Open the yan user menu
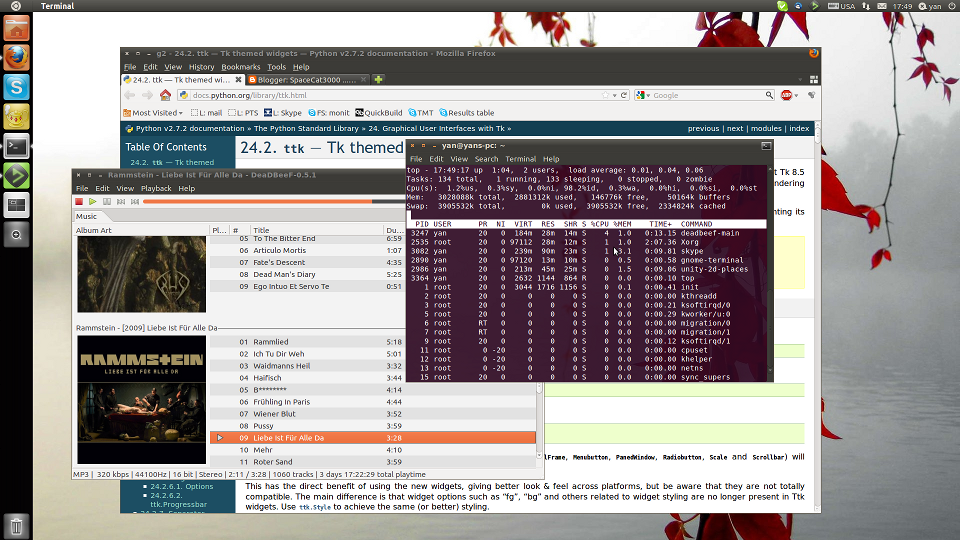The width and height of the screenshot is (960, 540). point(930,6)
